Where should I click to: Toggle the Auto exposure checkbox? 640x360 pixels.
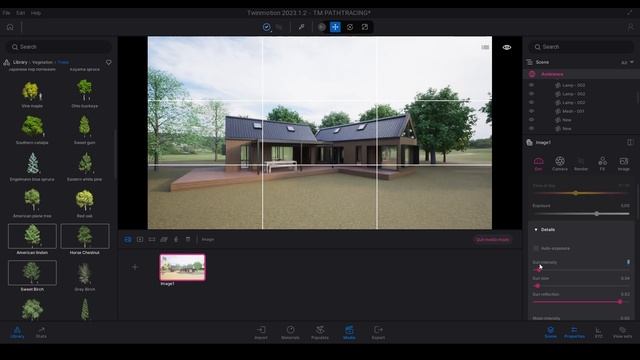(536, 248)
